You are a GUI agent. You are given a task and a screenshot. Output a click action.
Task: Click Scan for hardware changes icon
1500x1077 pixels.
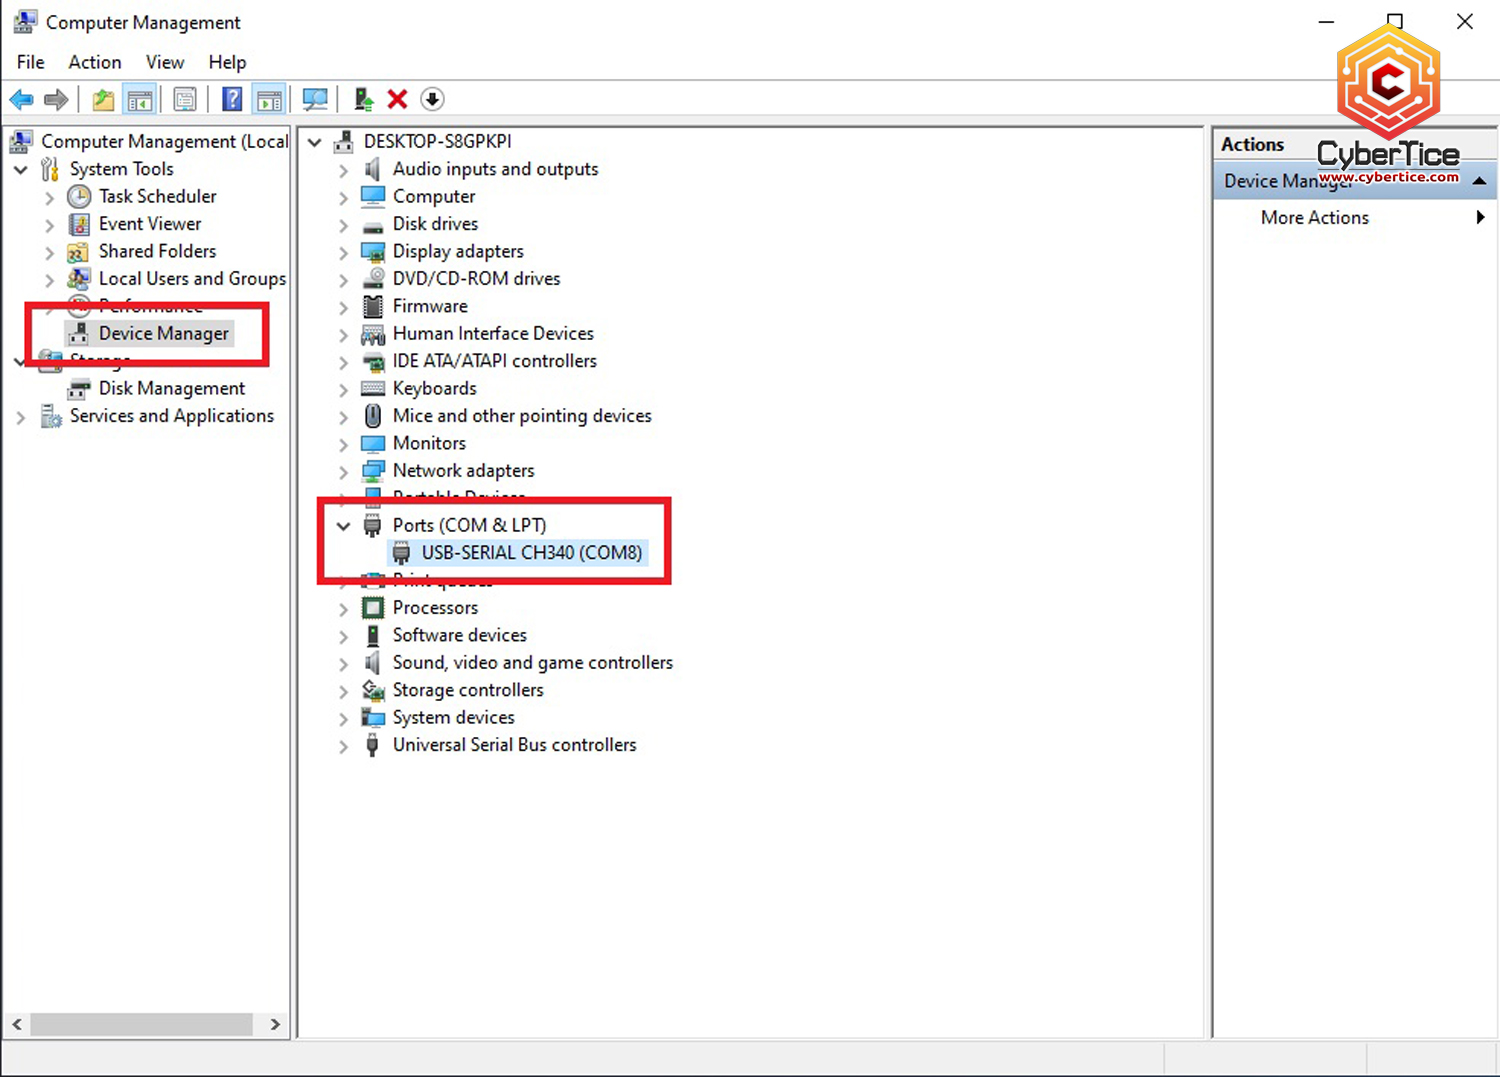tap(315, 99)
